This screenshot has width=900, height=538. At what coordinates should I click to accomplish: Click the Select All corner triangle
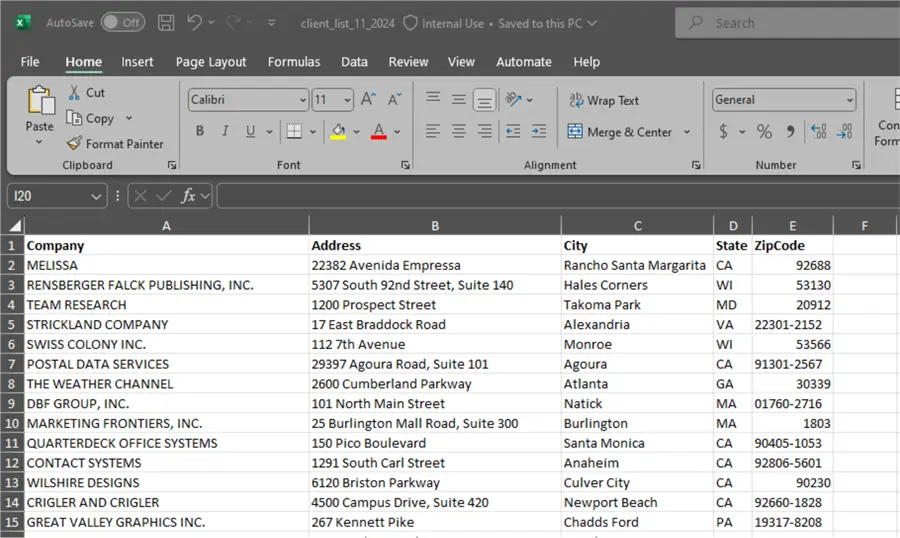coord(13,225)
